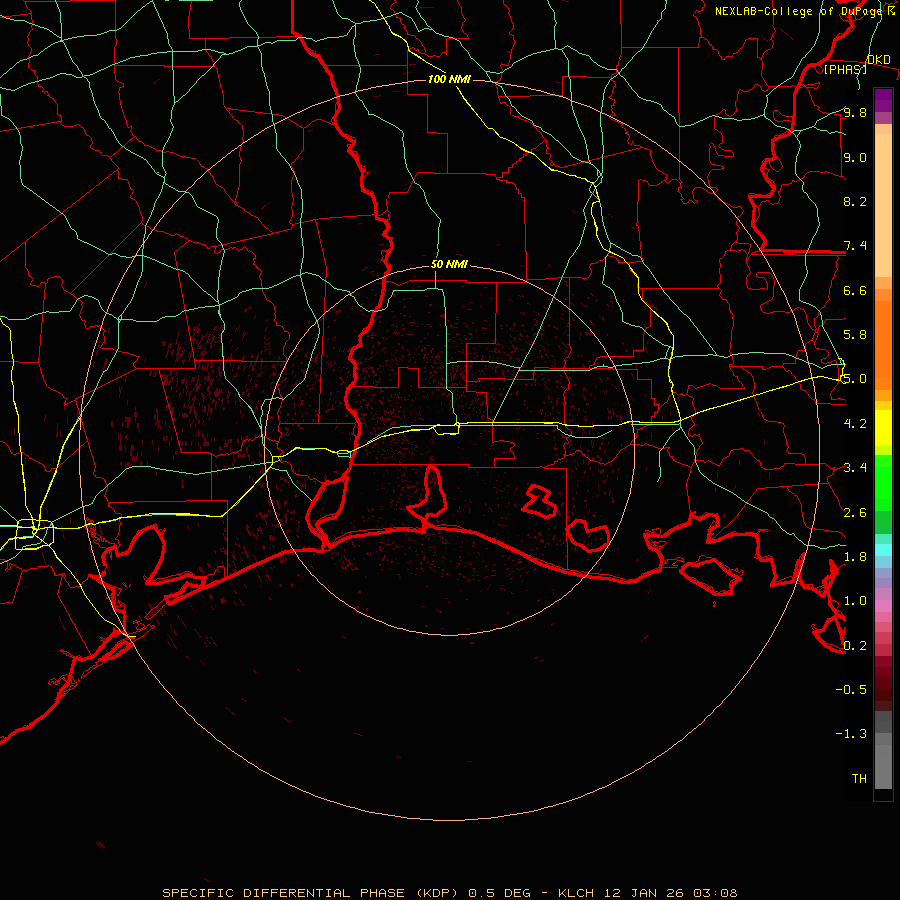The image size is (900, 900).
Task: Click the 4.2 legend value
Action: pos(855,424)
